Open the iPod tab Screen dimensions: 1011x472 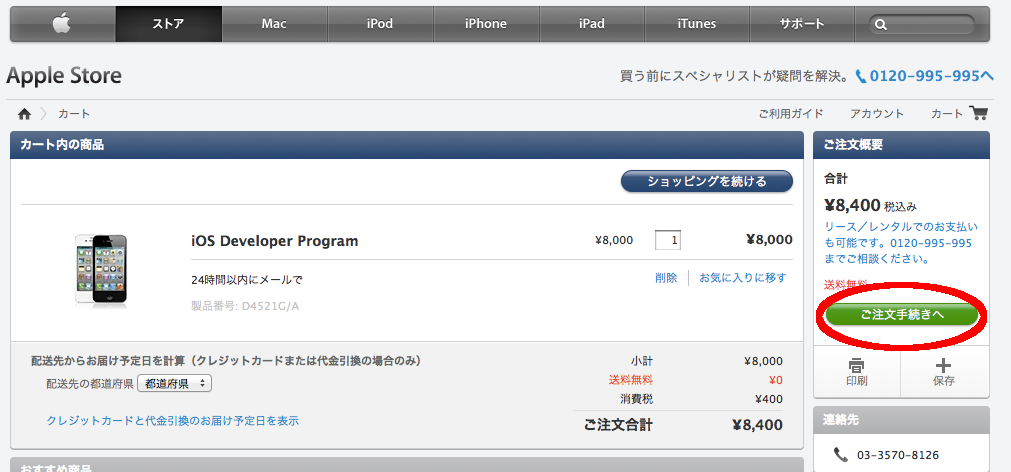380,24
